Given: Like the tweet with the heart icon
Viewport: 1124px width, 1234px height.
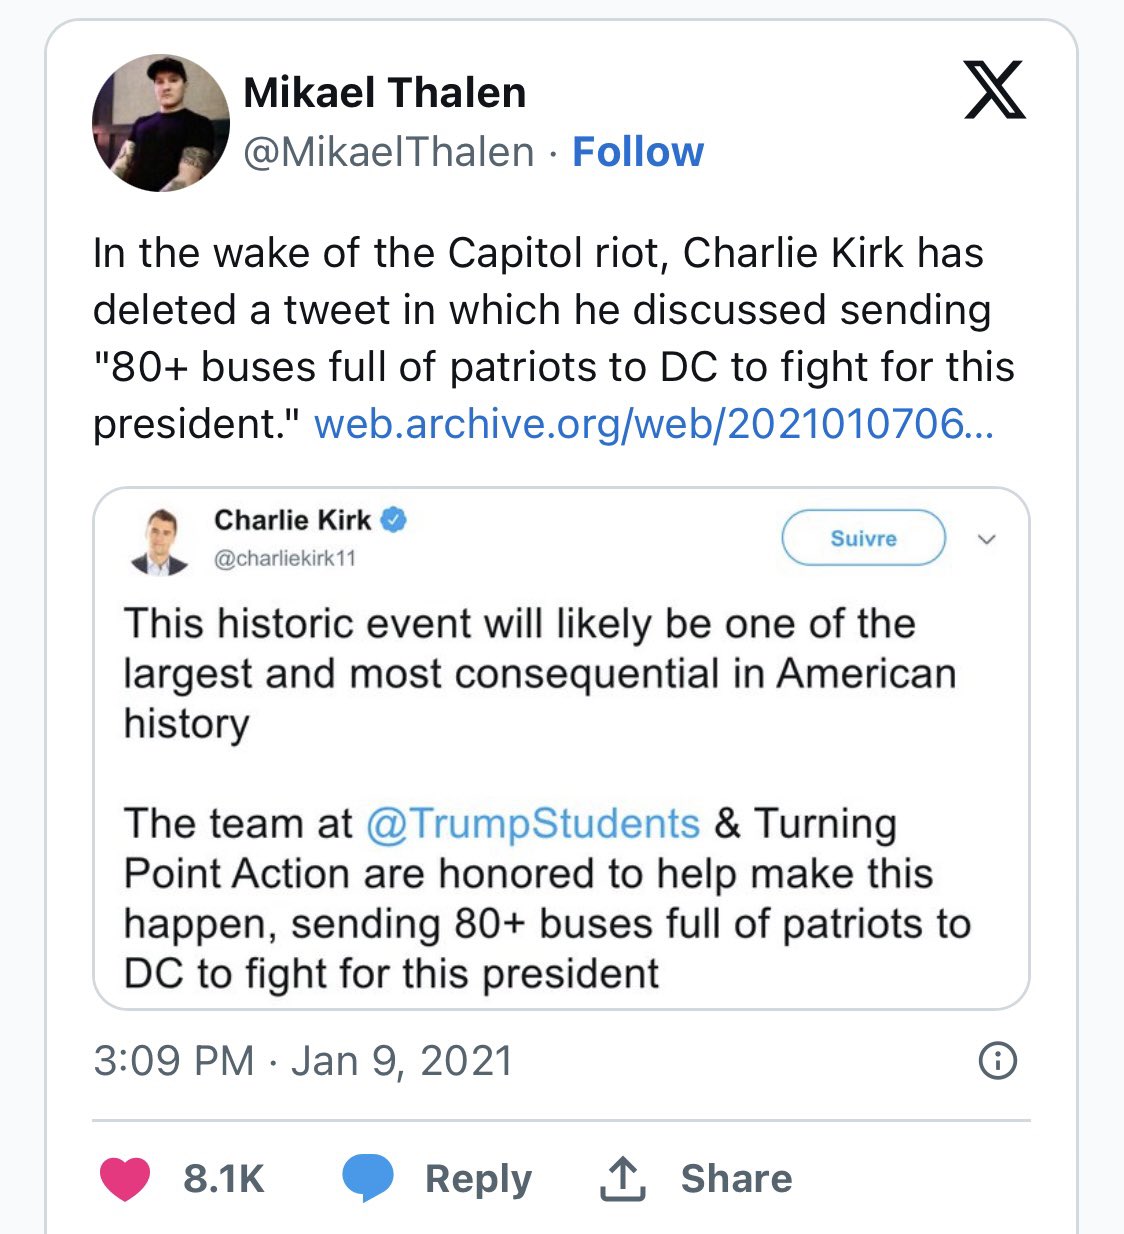Looking at the screenshot, I should [x=125, y=1178].
